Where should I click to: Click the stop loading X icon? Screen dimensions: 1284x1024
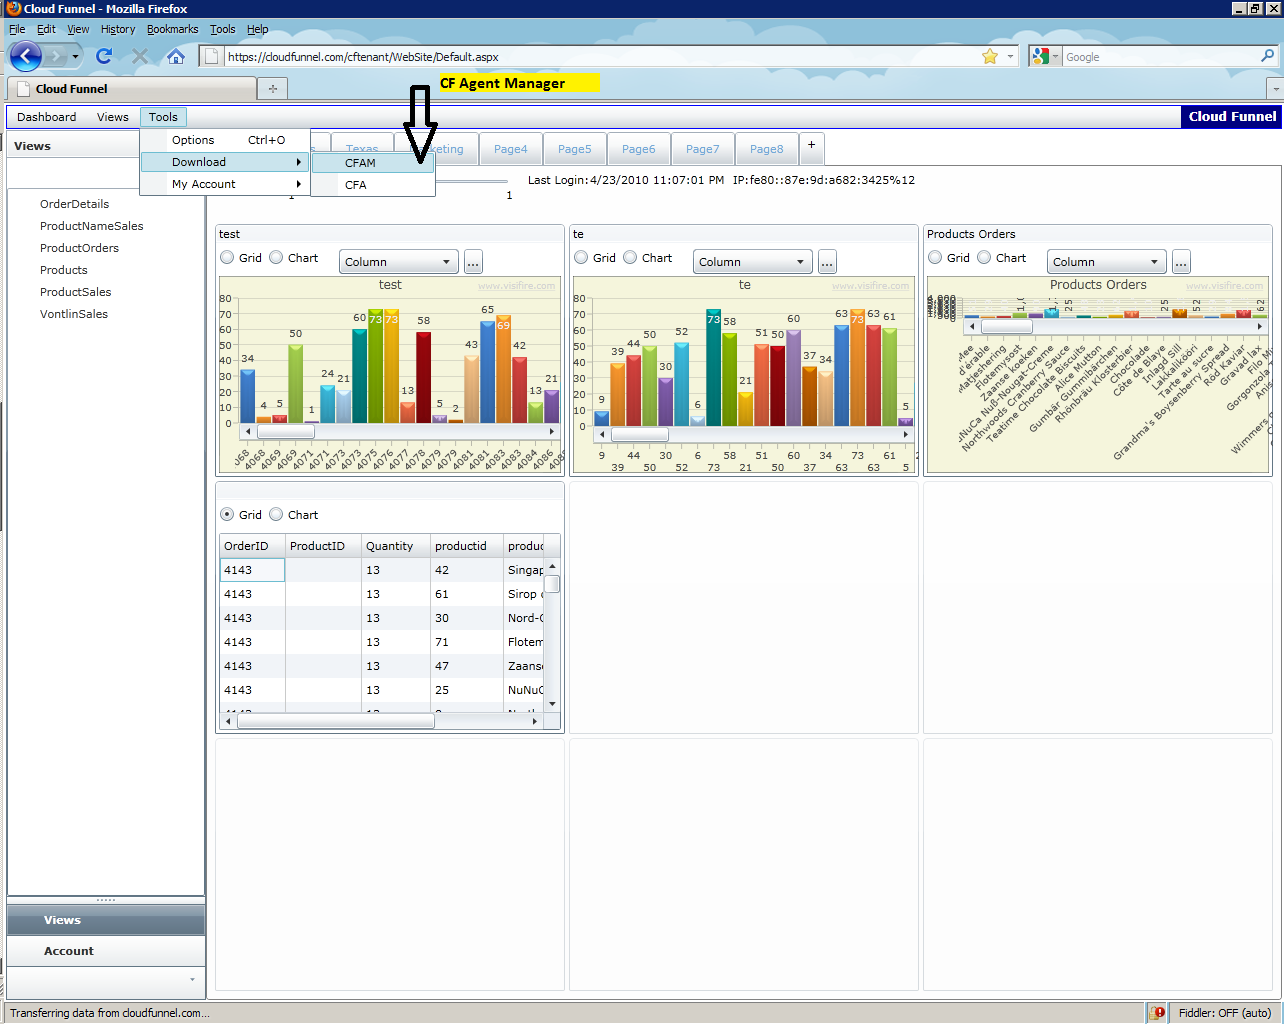(x=140, y=56)
